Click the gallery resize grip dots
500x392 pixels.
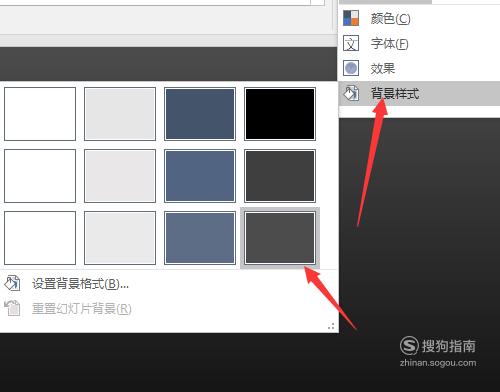(331, 326)
